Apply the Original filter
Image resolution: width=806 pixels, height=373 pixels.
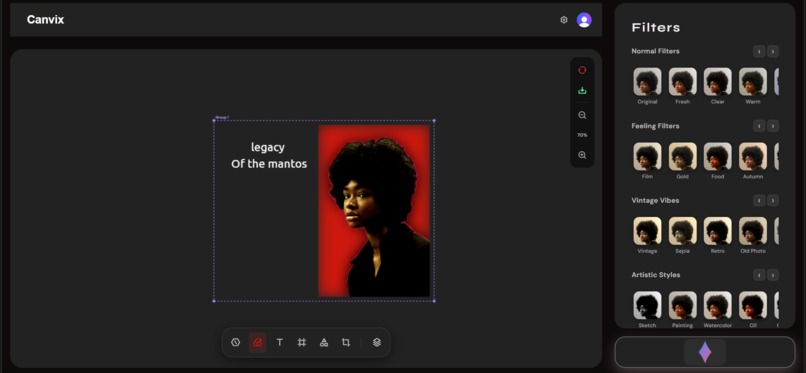[647, 82]
